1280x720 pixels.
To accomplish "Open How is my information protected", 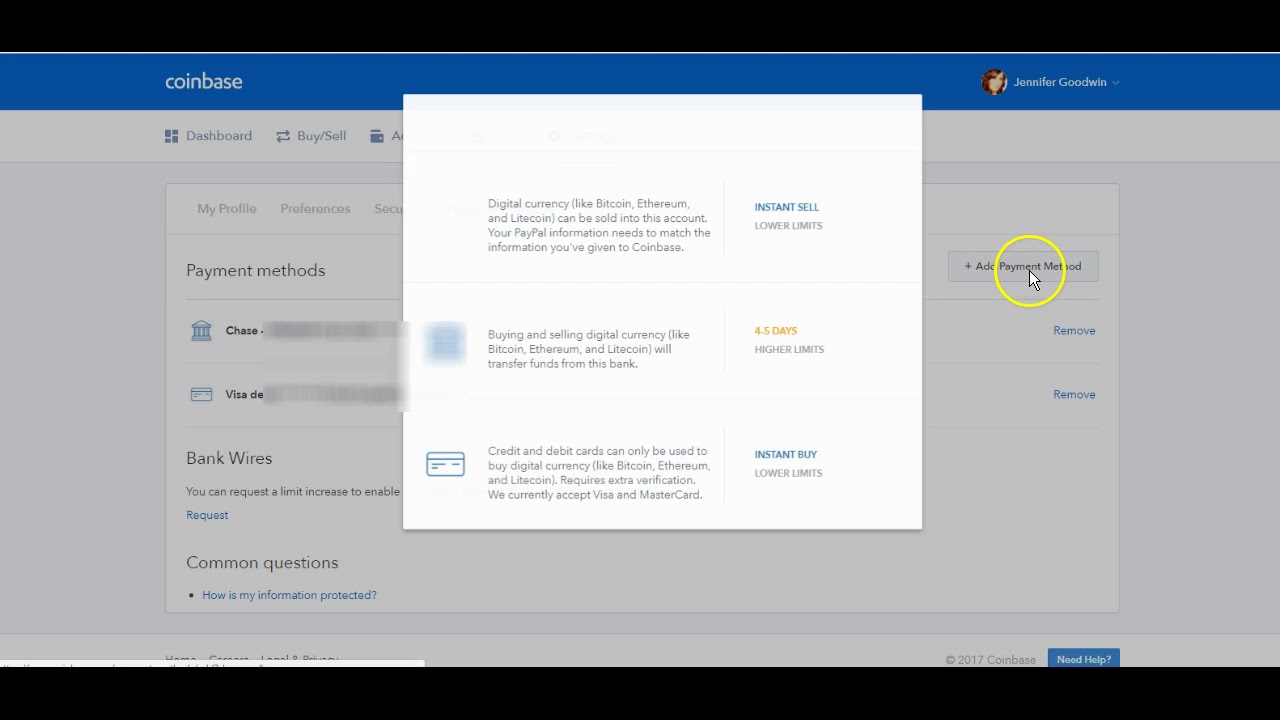I will (289, 595).
